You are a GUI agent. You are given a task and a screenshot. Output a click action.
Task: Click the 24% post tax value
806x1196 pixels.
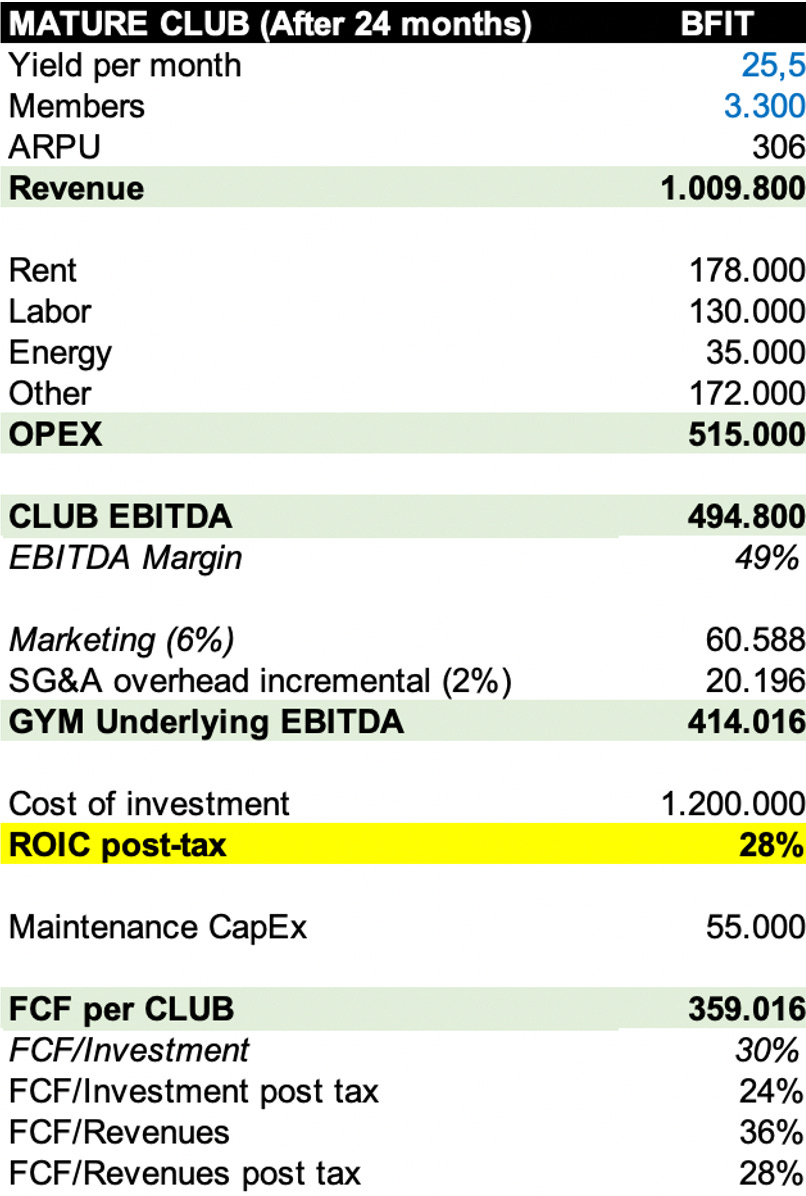point(771,1092)
